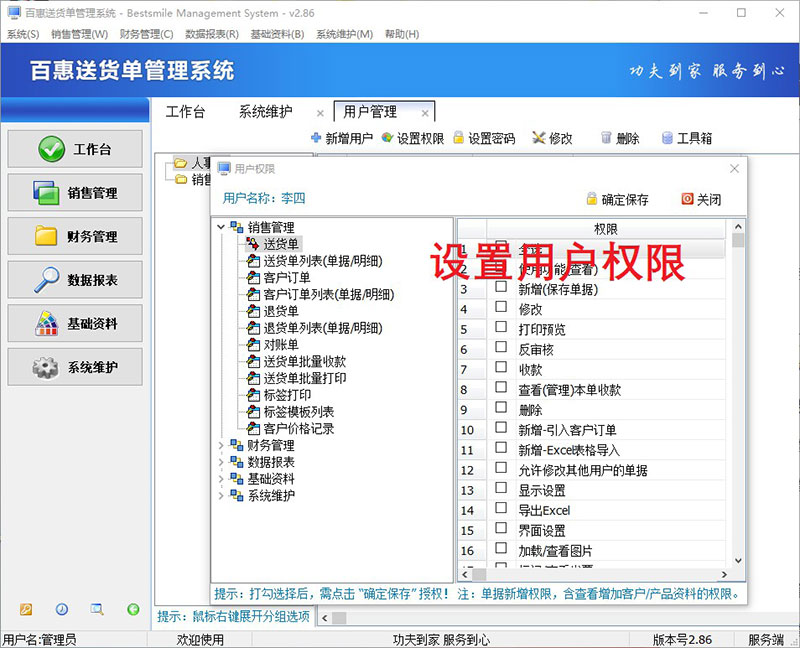
Task: Enable the 打印预览 permission checkbox
Action: (x=501, y=329)
